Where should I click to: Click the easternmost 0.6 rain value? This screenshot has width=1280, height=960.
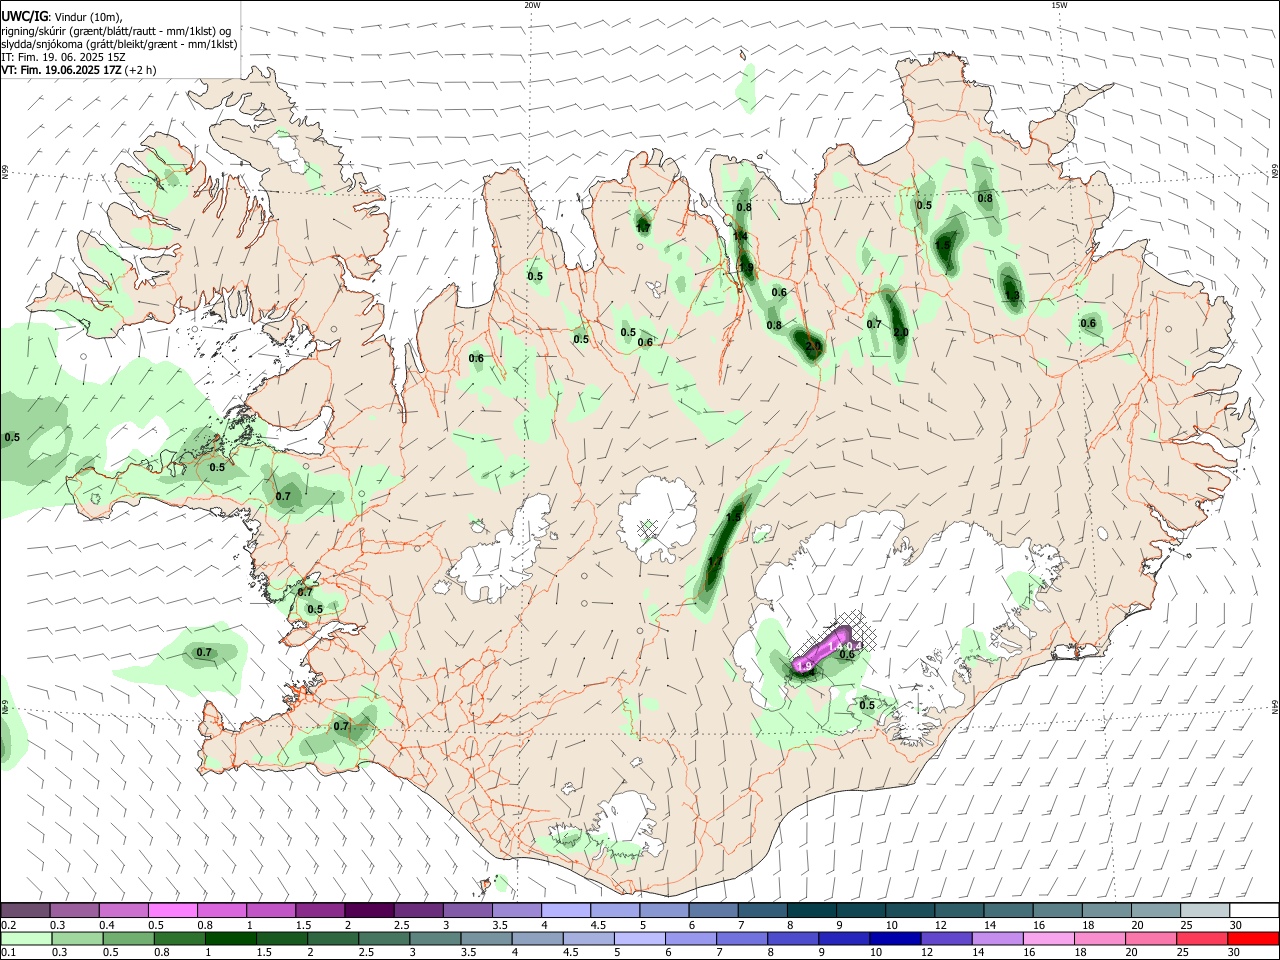[1088, 323]
